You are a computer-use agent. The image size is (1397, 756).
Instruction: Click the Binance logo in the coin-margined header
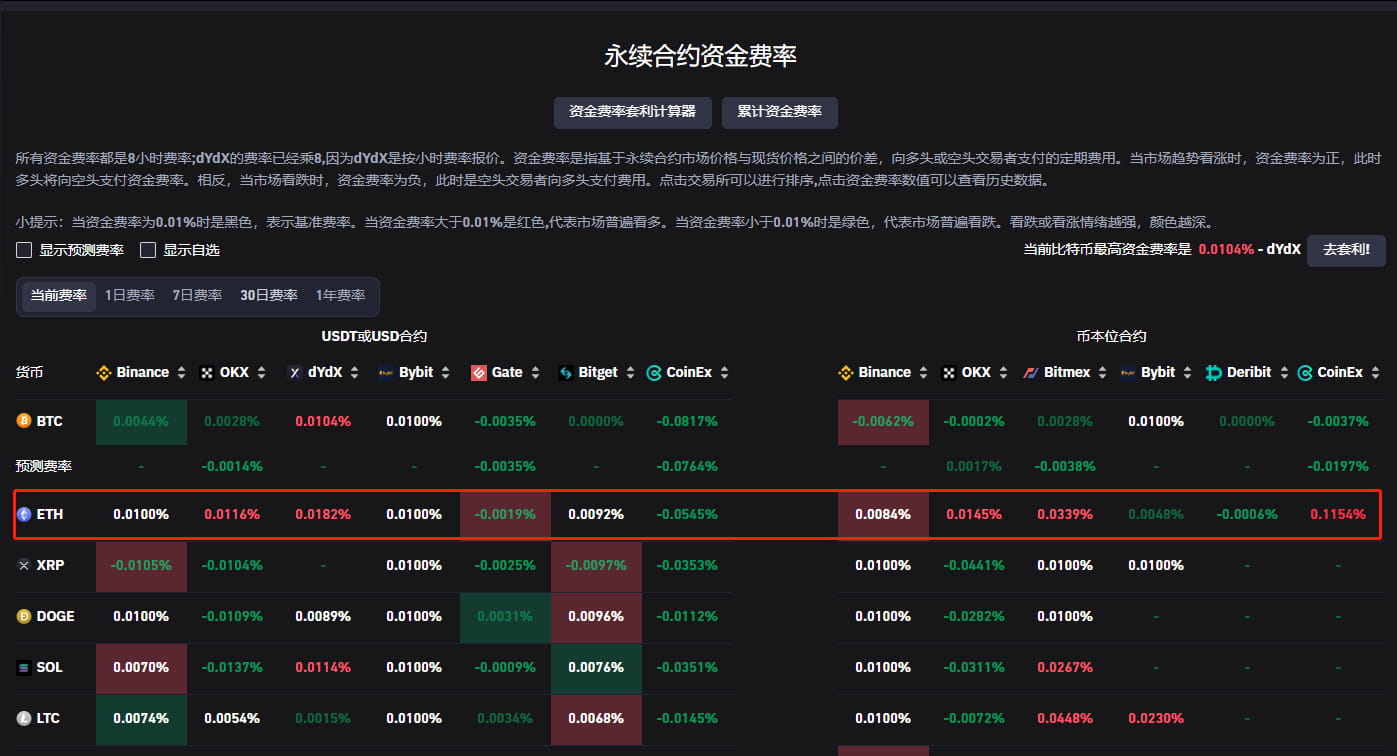tap(845, 373)
